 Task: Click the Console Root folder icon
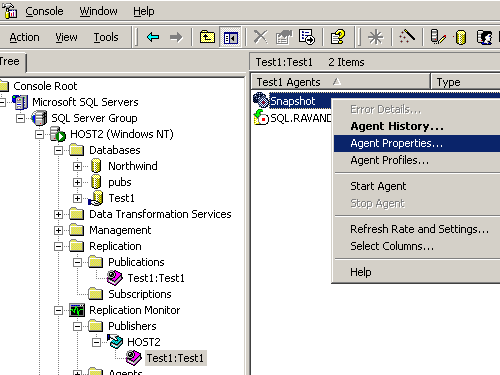(x=4, y=86)
